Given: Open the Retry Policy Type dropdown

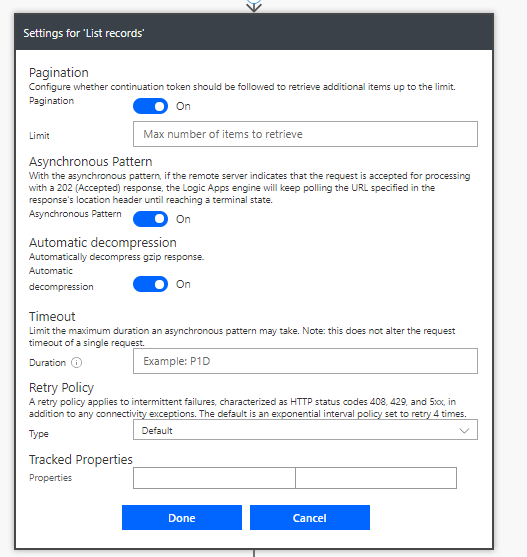Looking at the screenshot, I should [305, 430].
